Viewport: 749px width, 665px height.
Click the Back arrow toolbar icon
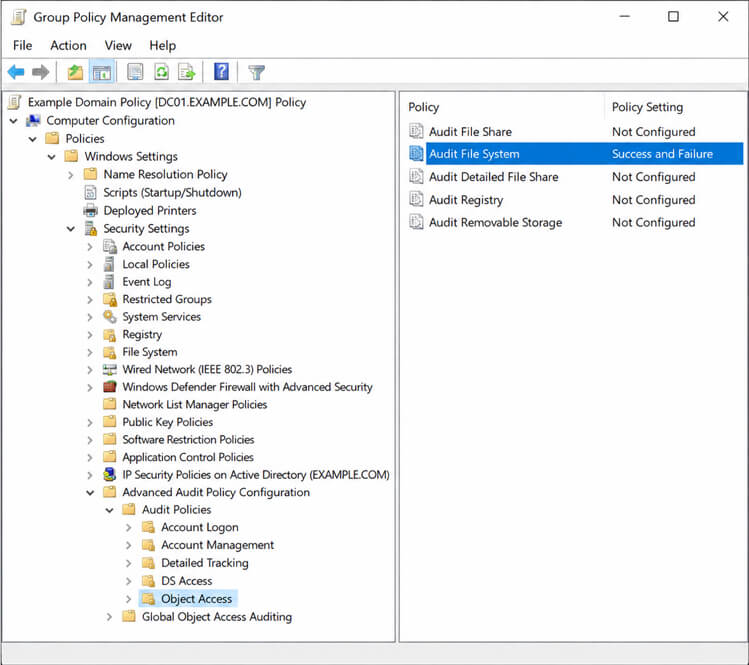point(16,72)
